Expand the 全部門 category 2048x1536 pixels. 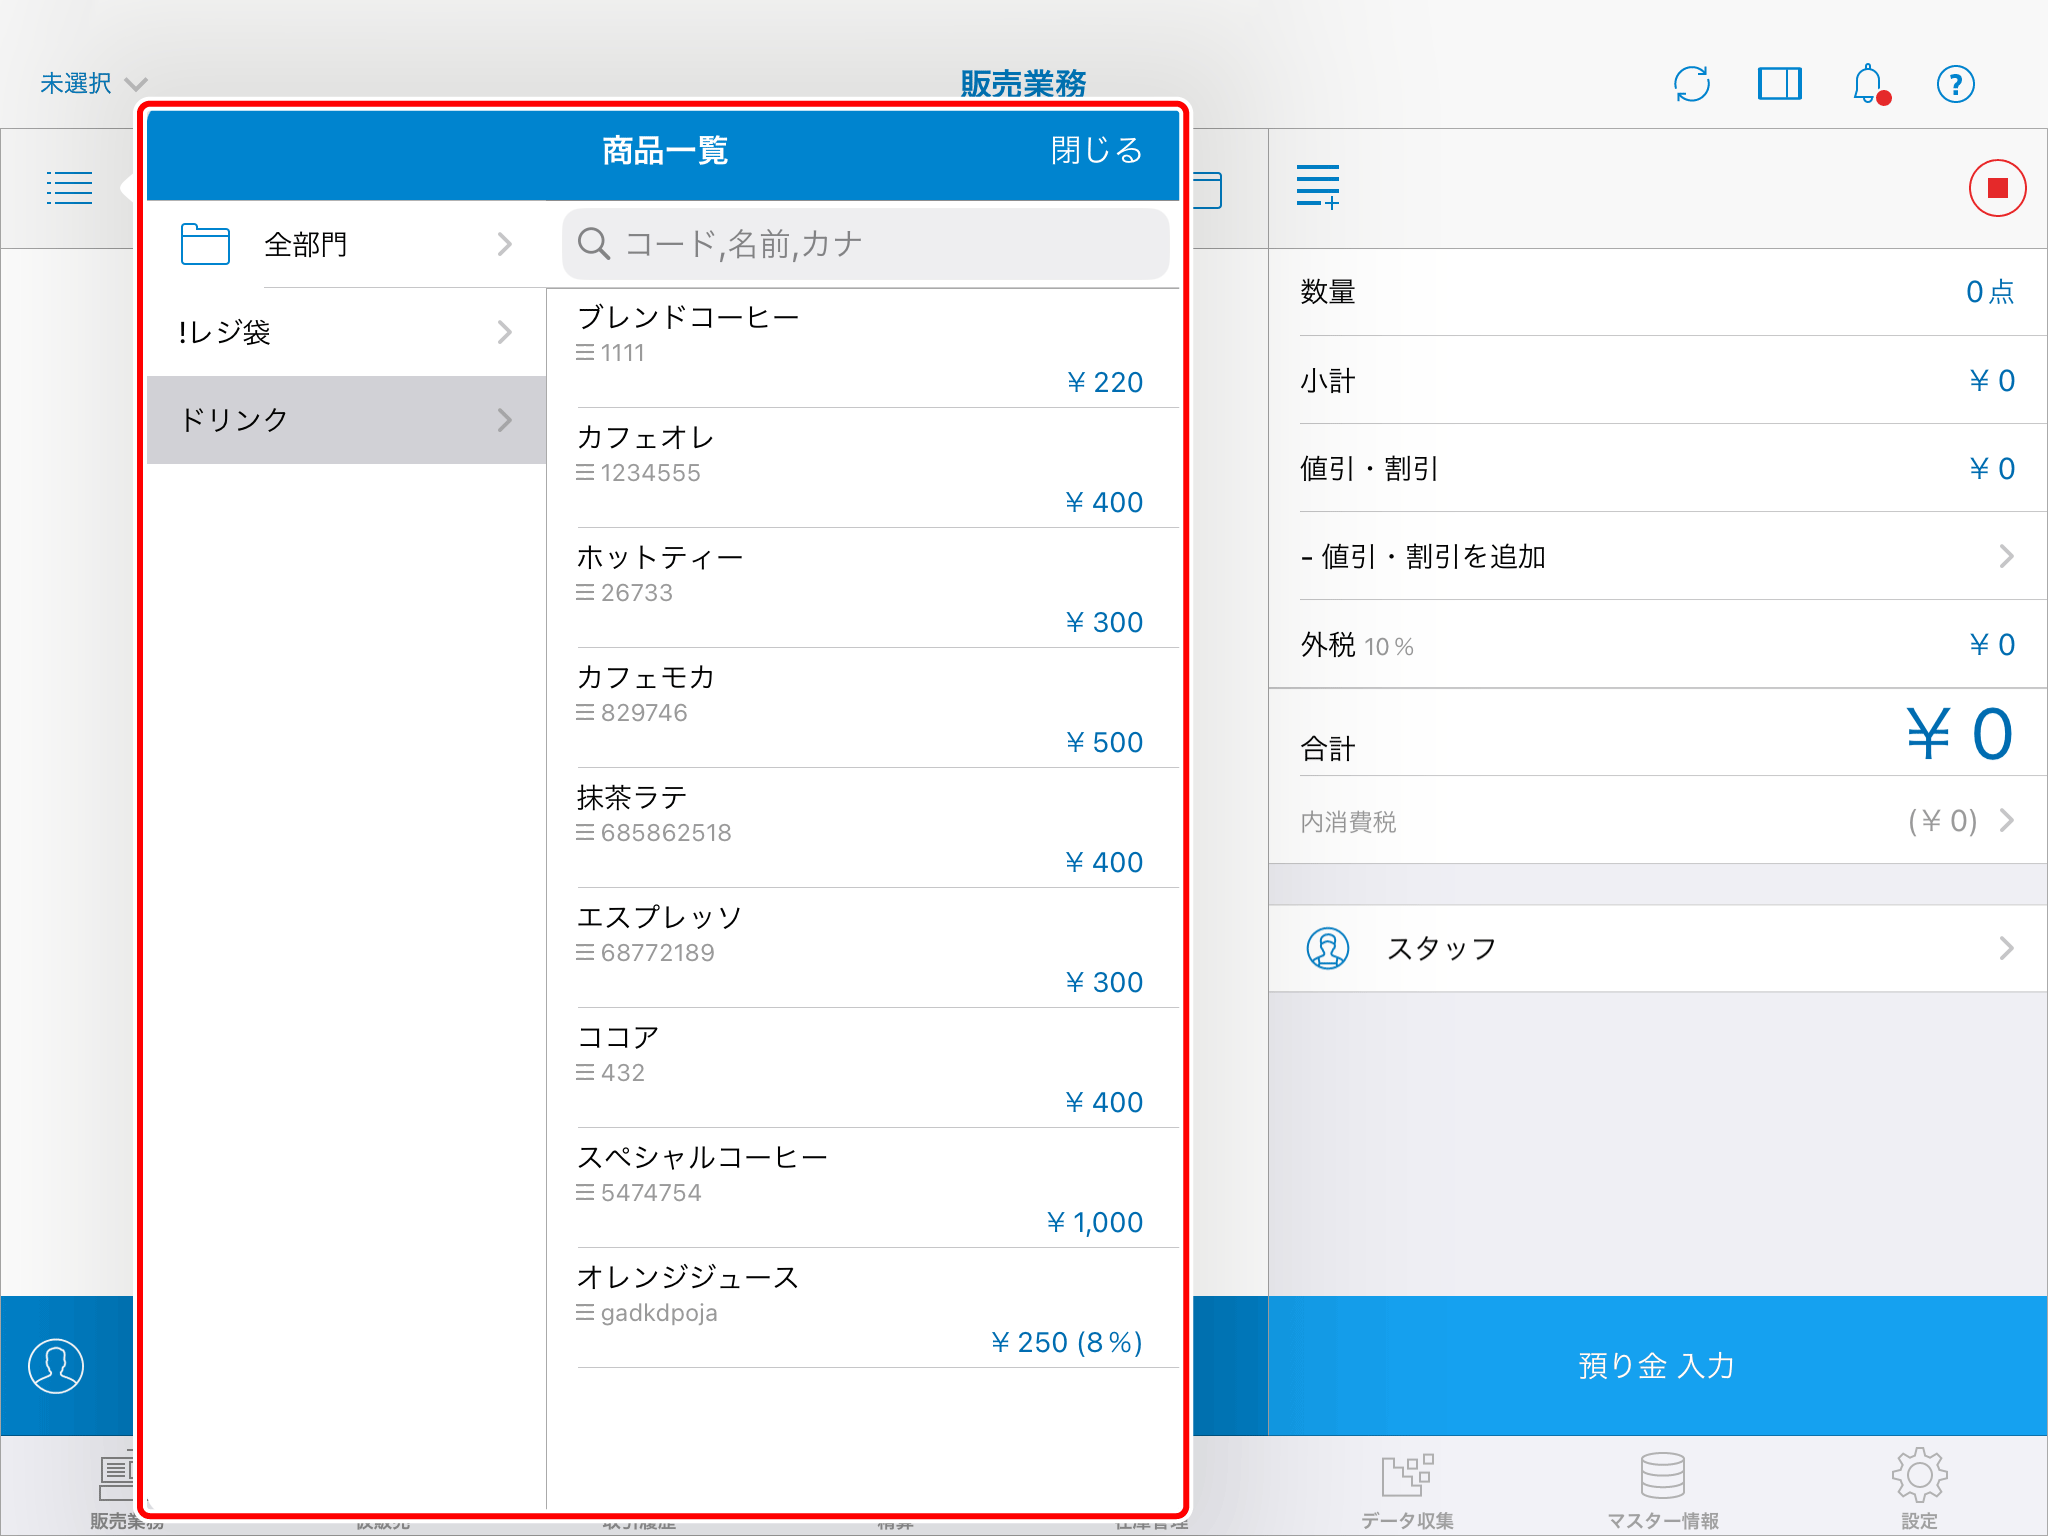tap(346, 245)
